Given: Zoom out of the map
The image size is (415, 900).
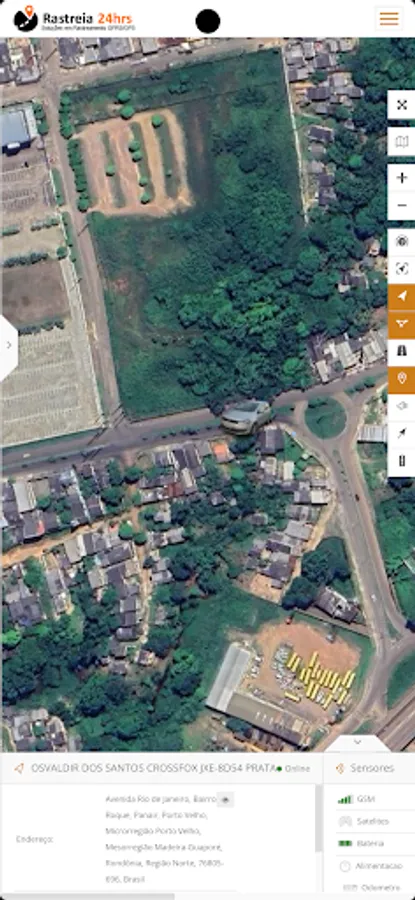Looking at the screenshot, I should point(401,205).
